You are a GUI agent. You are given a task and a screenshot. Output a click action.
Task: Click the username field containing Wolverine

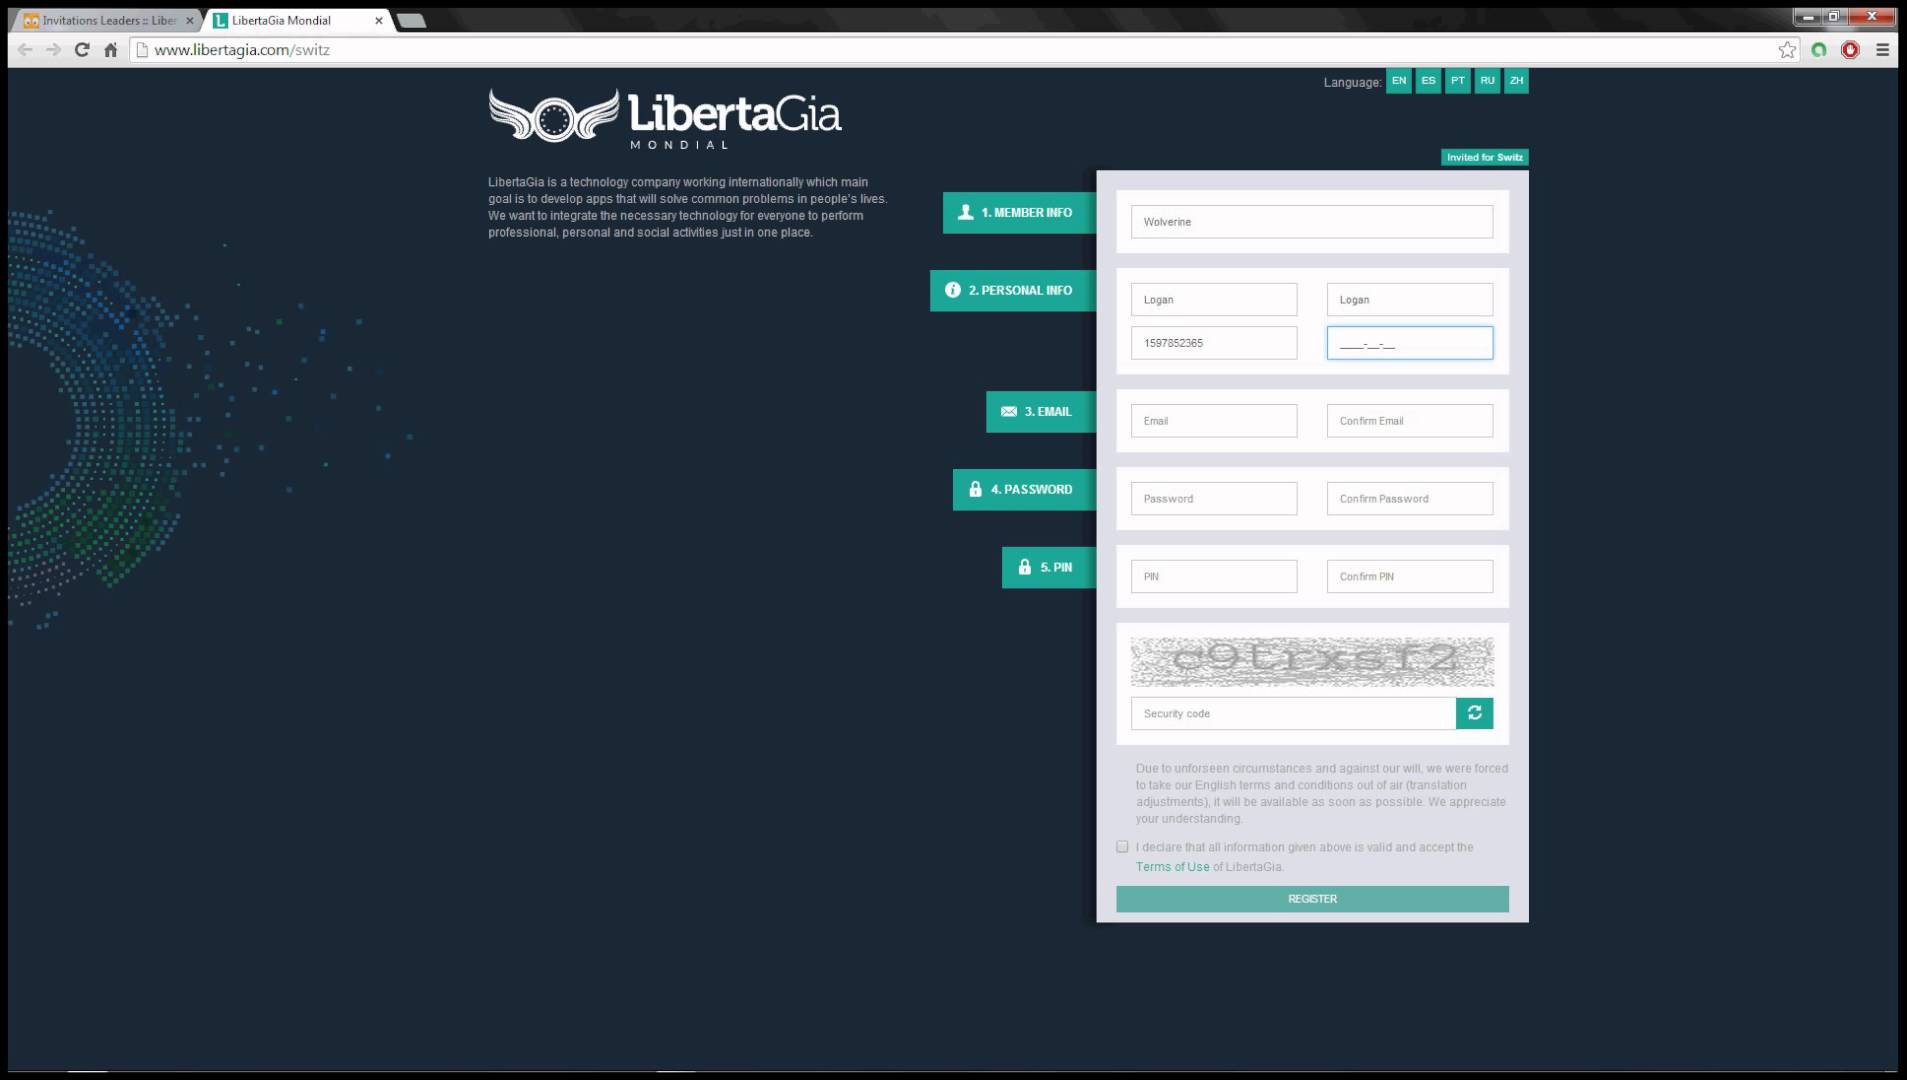pyautogui.click(x=1312, y=222)
